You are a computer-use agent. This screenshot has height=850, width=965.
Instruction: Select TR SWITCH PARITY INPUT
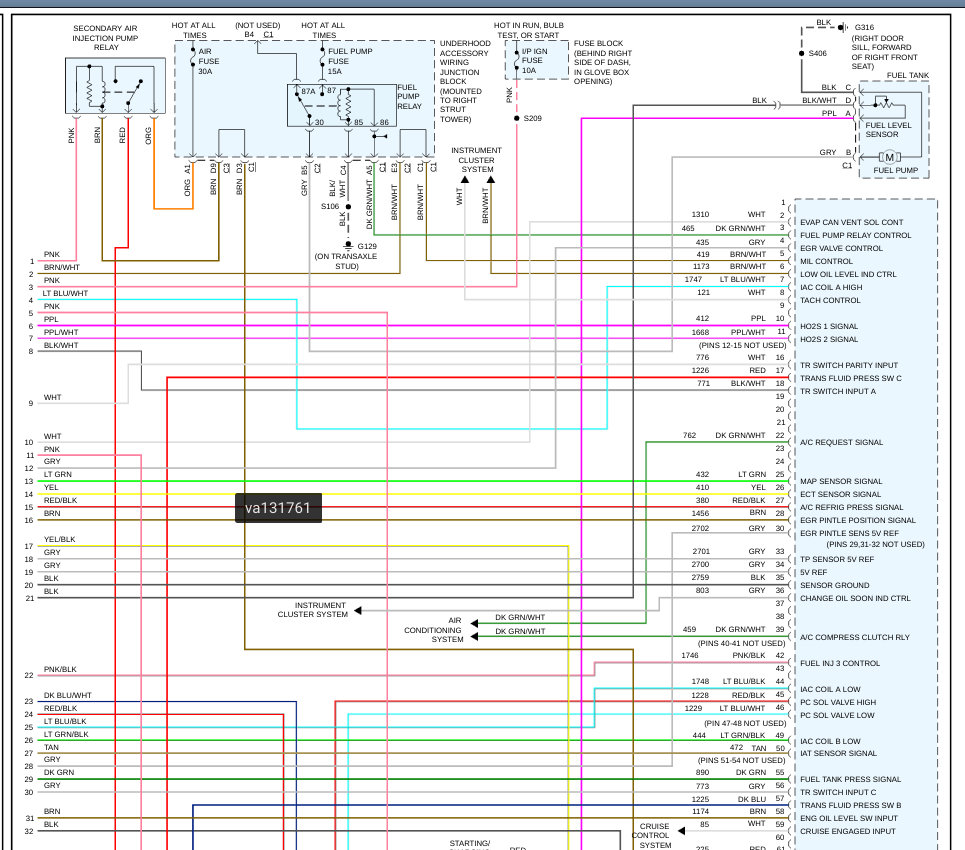pyautogui.click(x=849, y=365)
